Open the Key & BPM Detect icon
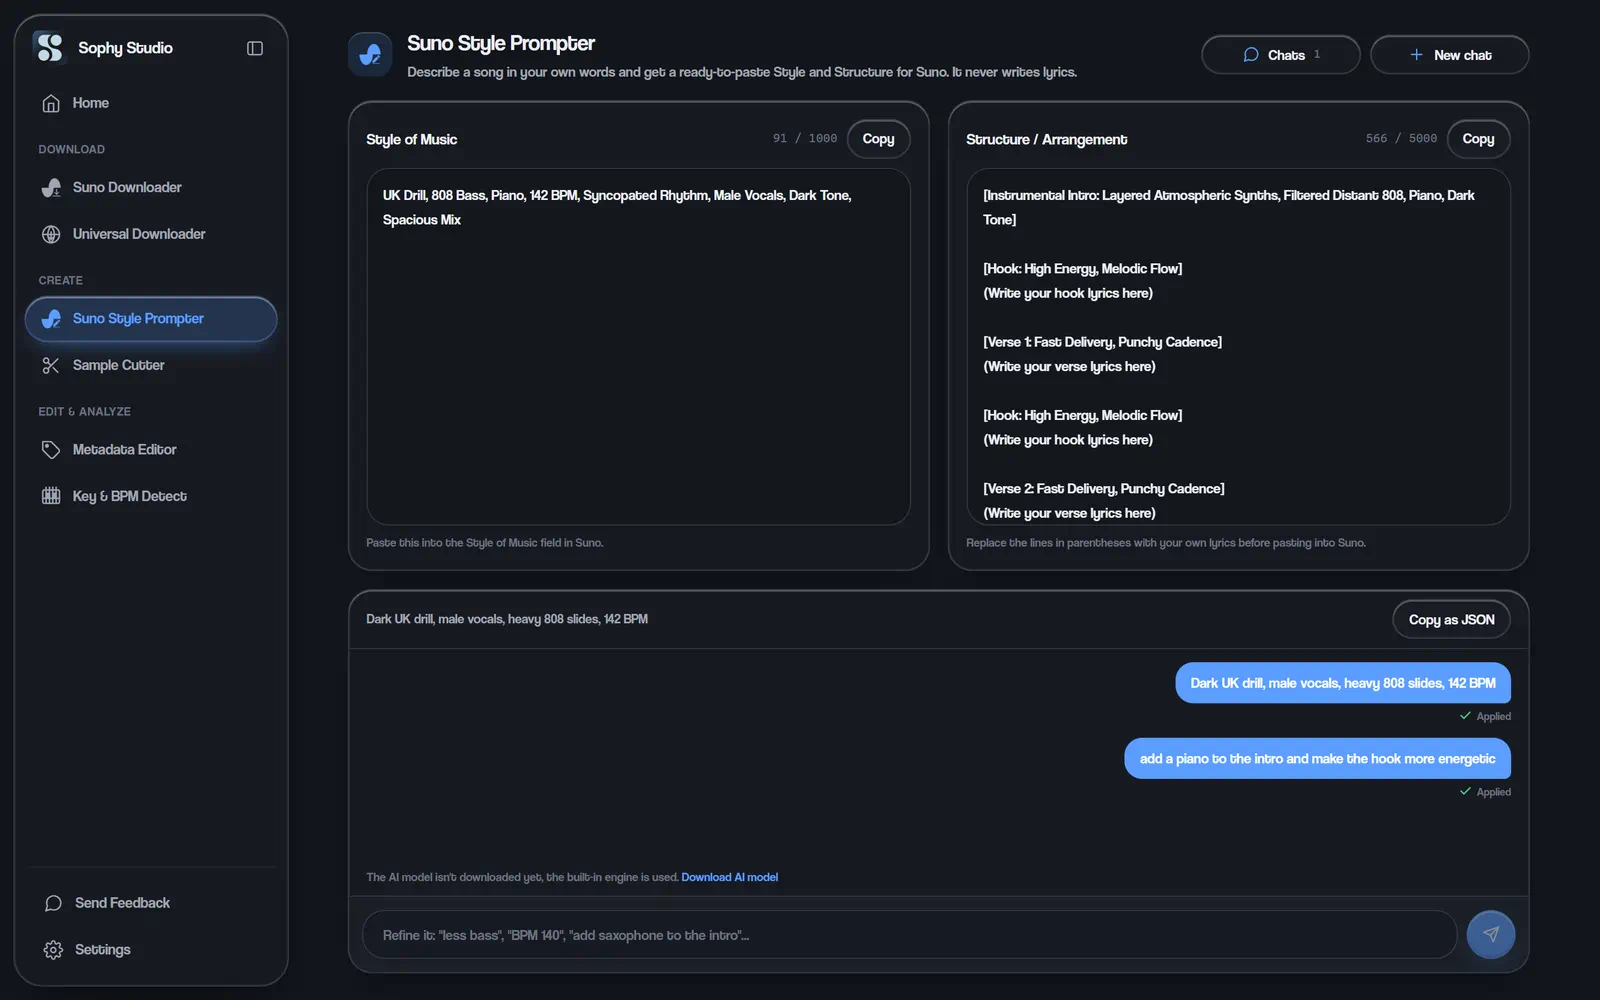The image size is (1600, 1000). pyautogui.click(x=51, y=496)
